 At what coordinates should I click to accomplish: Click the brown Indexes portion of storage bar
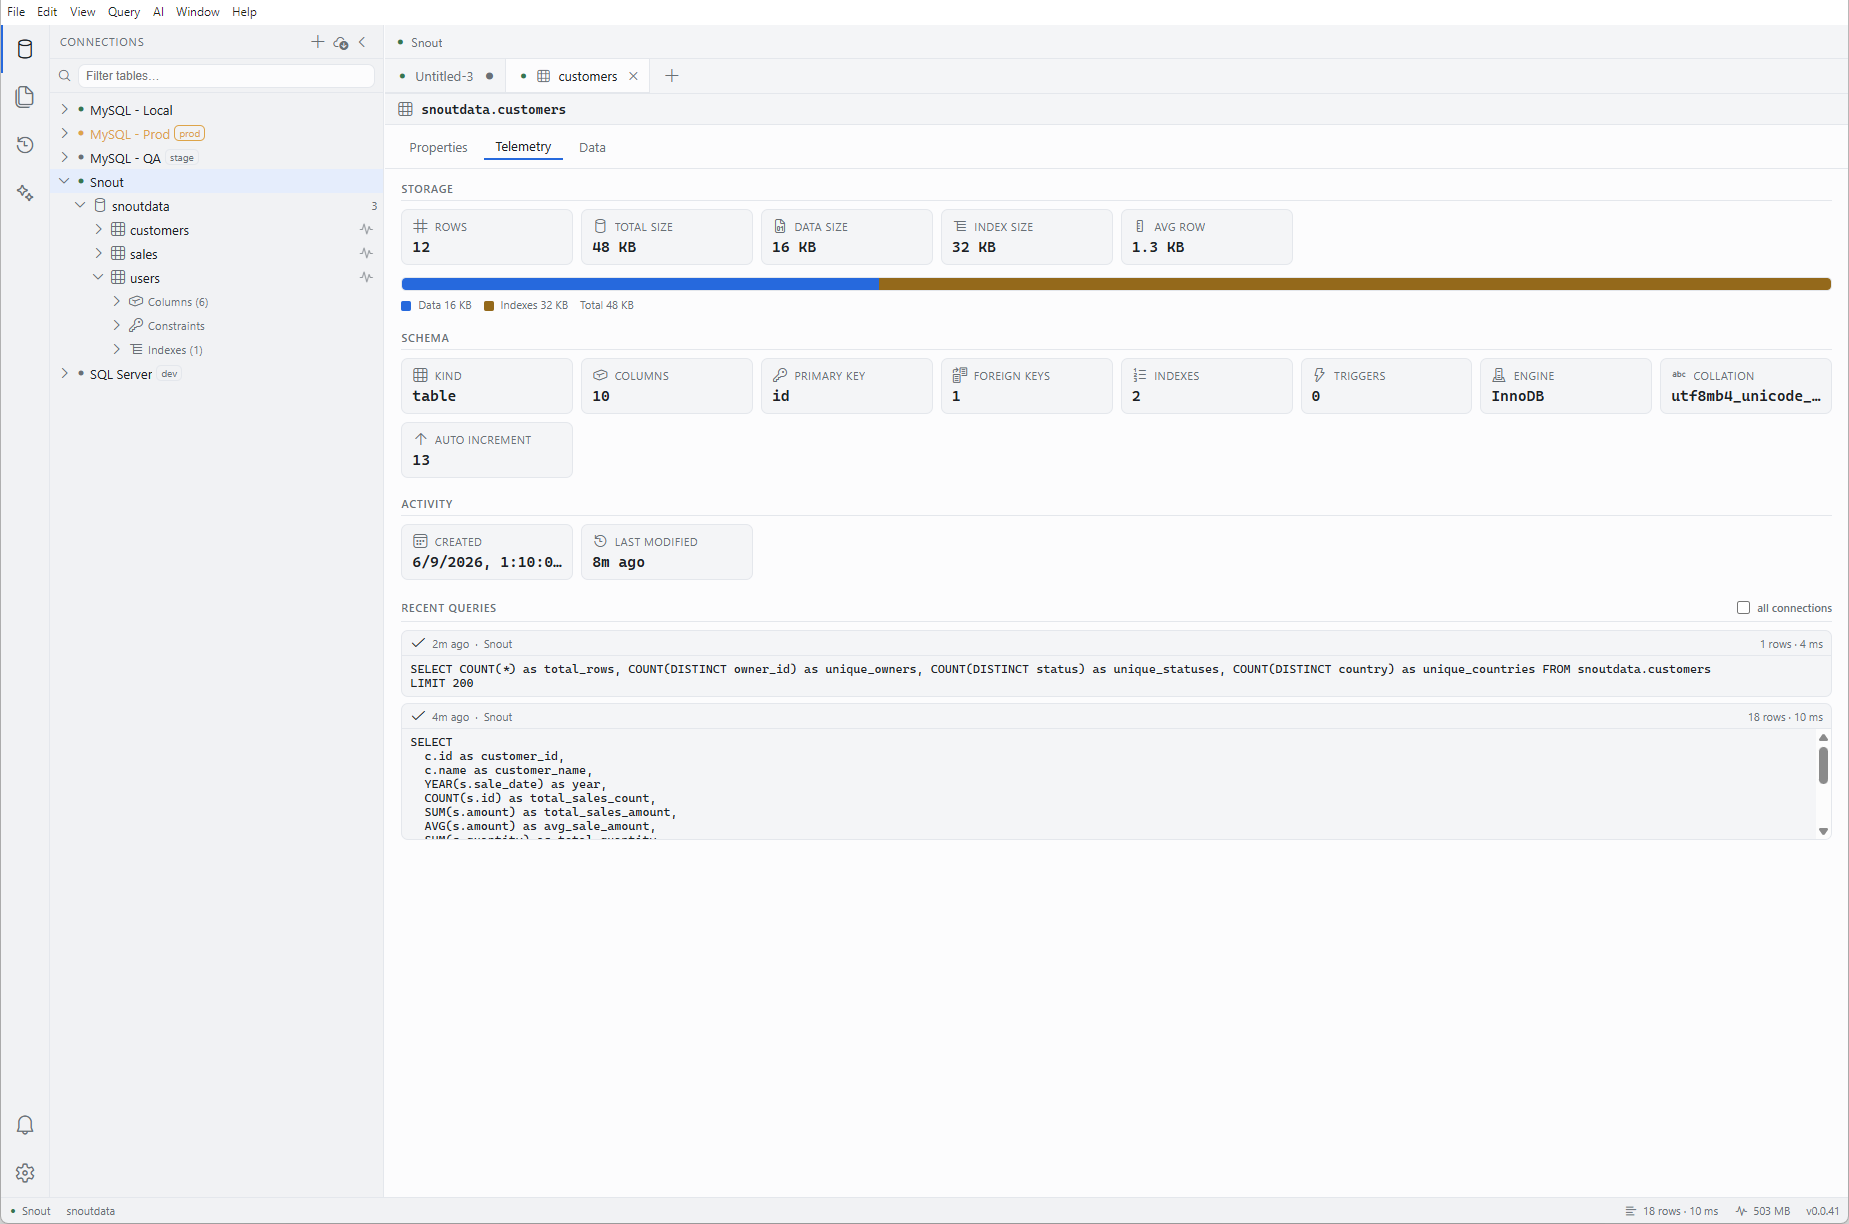1355,284
